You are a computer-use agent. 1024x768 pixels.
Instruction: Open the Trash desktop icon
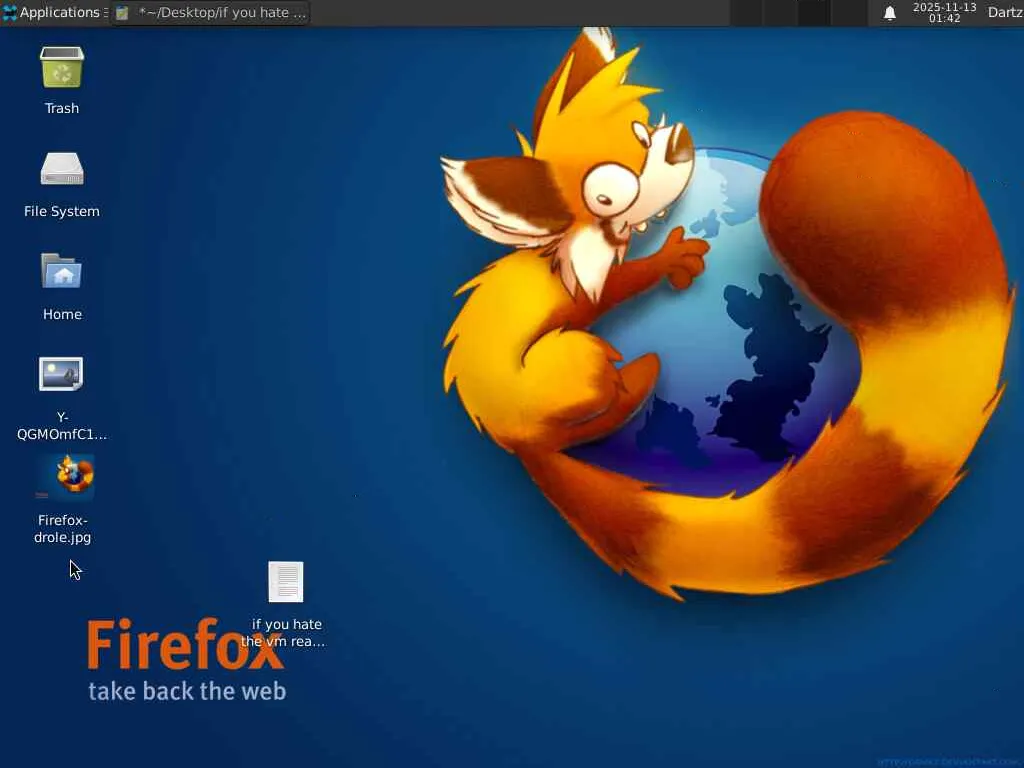61,67
